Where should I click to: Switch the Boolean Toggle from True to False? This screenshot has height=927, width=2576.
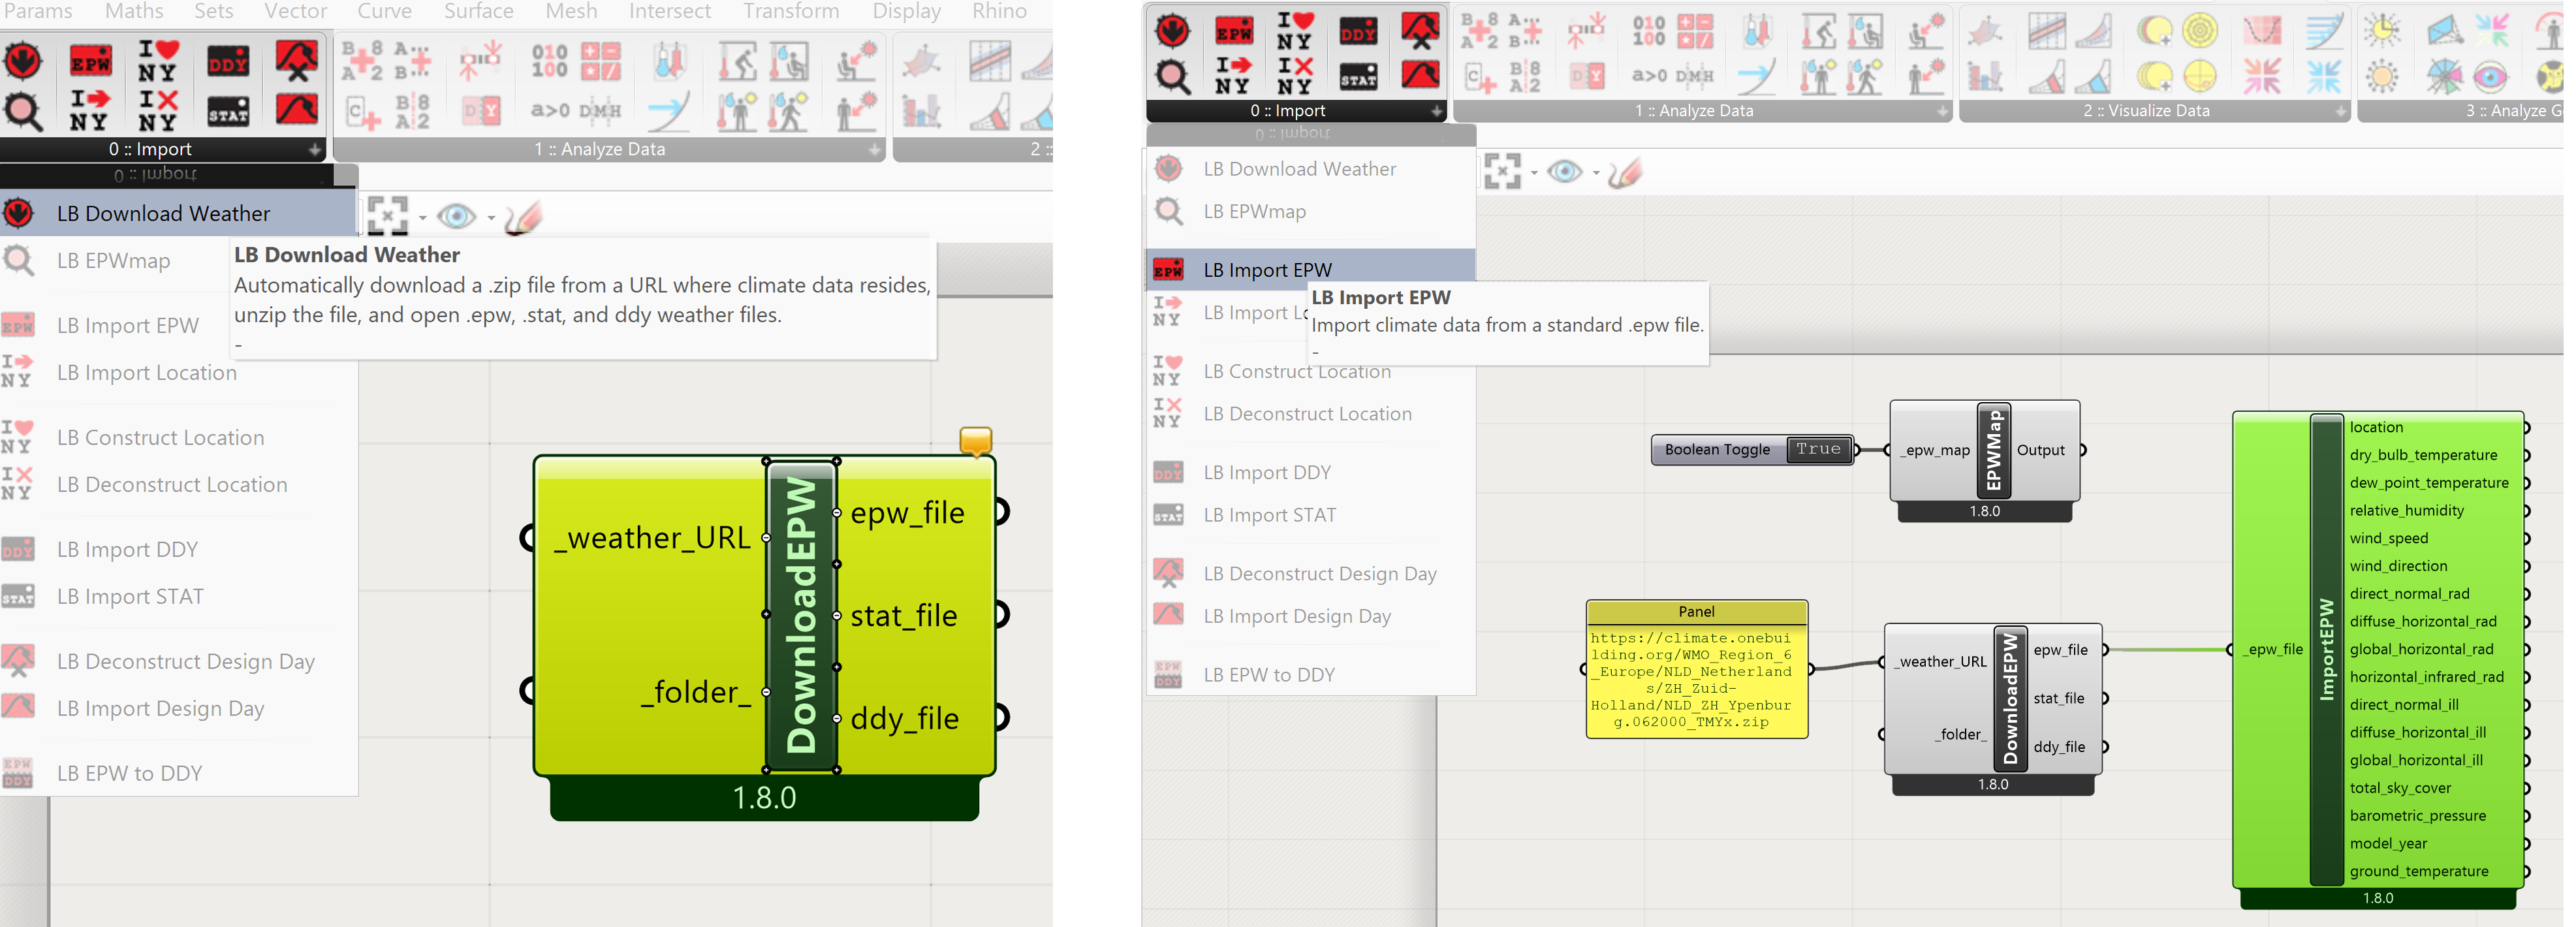point(1819,449)
